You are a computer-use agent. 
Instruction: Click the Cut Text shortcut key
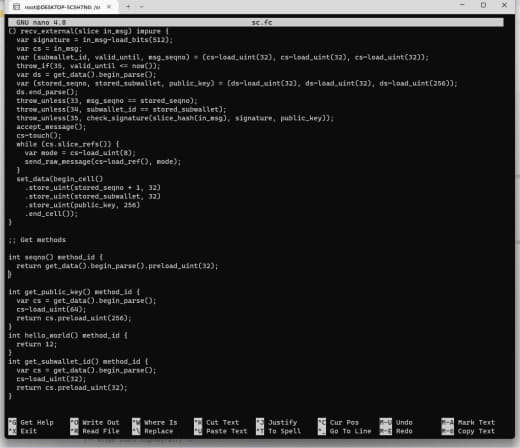[x=198, y=422]
